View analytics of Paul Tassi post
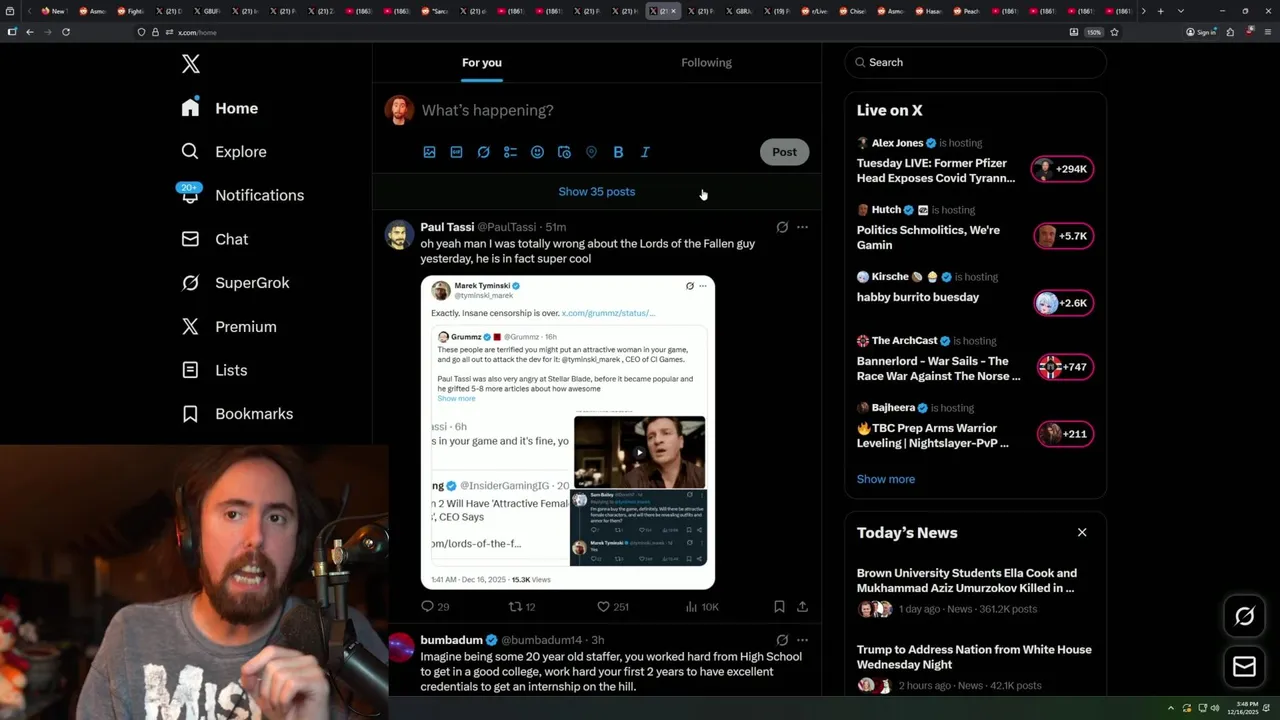Viewport: 1280px width, 720px height. [702, 606]
